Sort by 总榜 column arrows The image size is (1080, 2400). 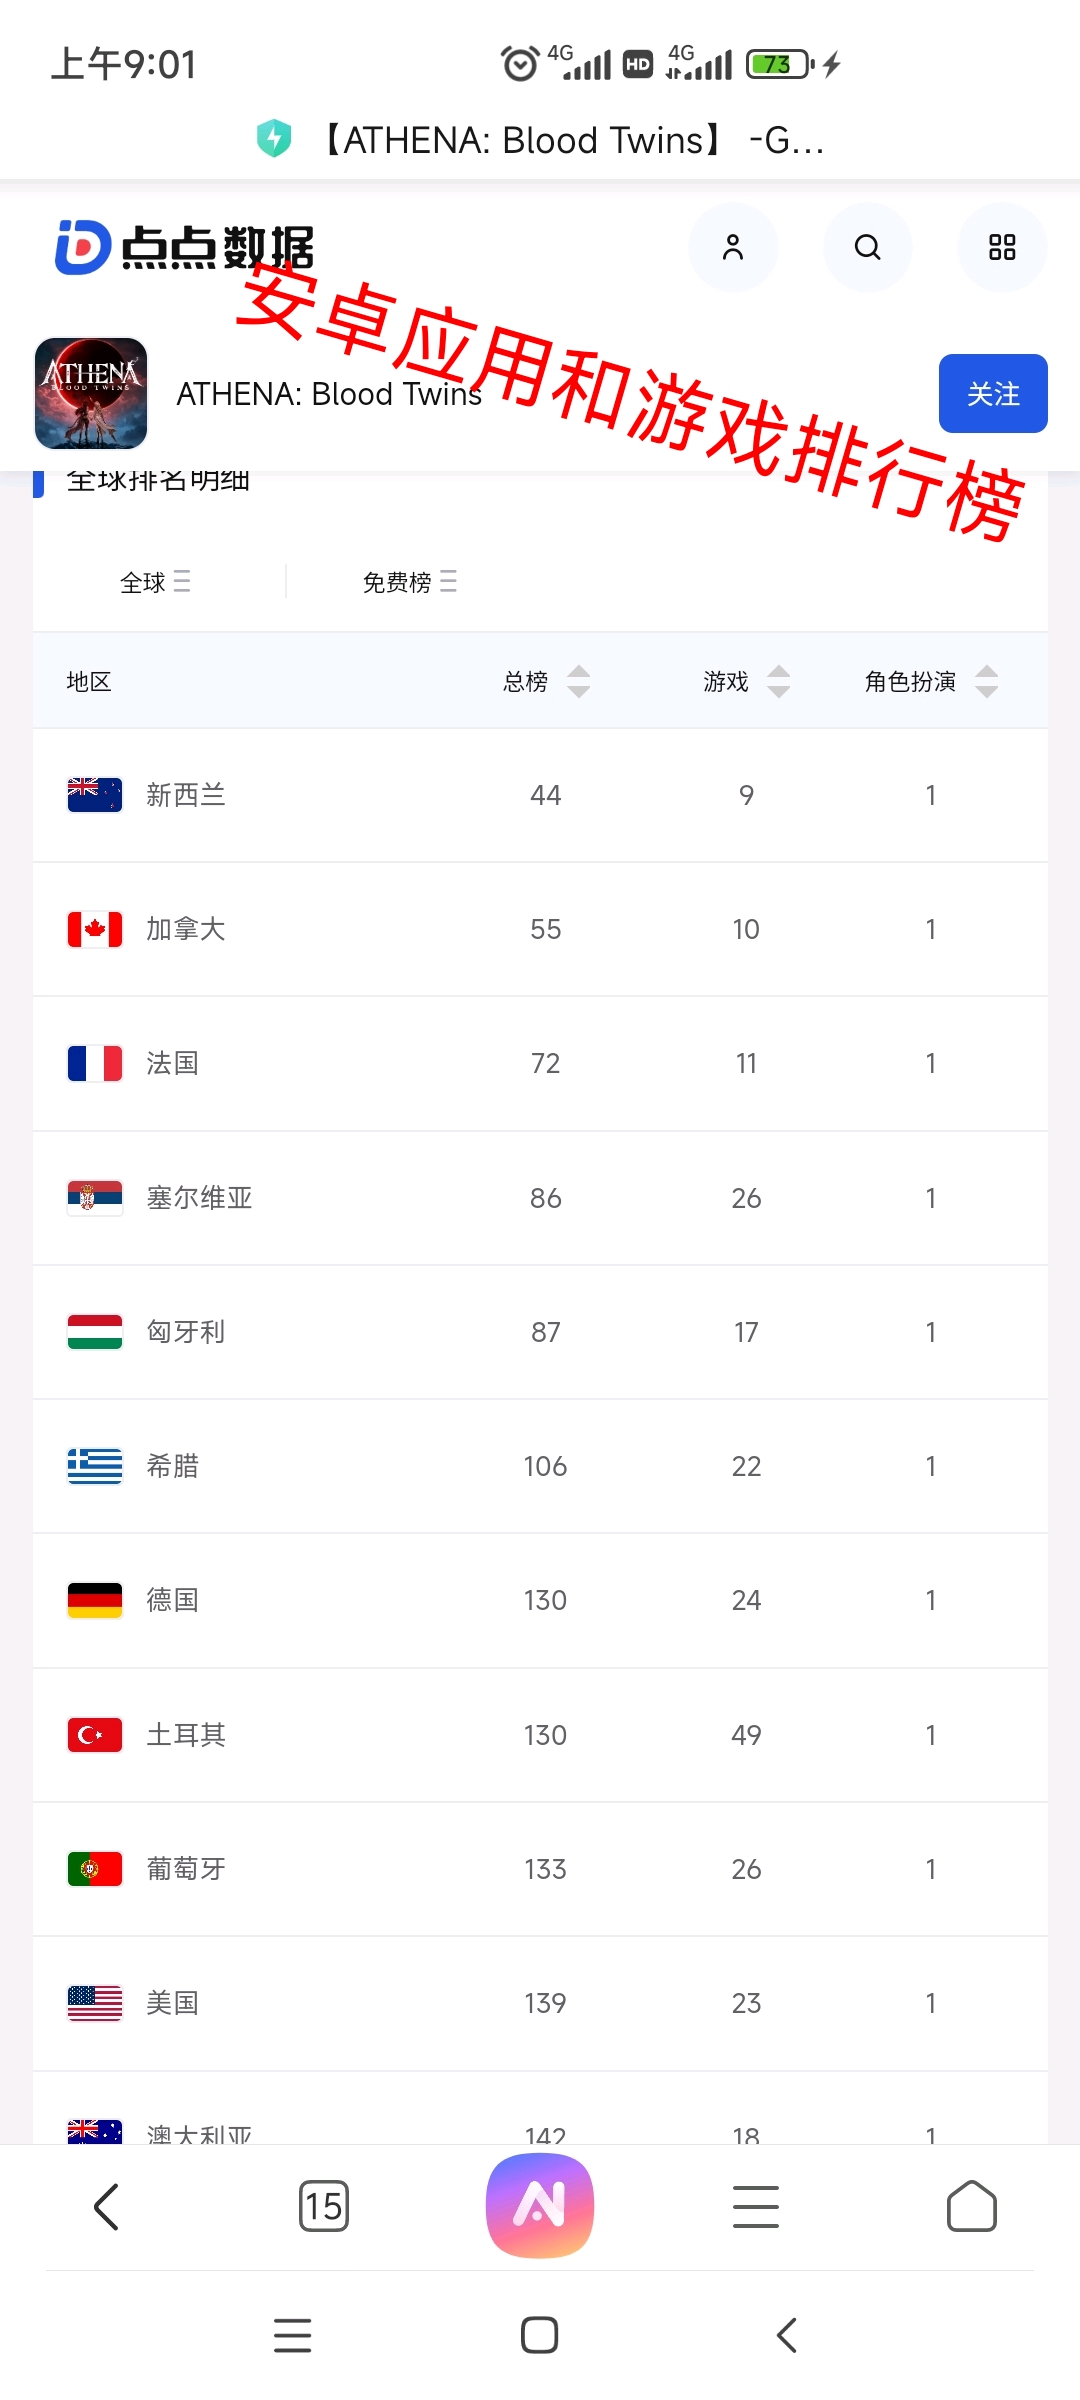tap(579, 682)
